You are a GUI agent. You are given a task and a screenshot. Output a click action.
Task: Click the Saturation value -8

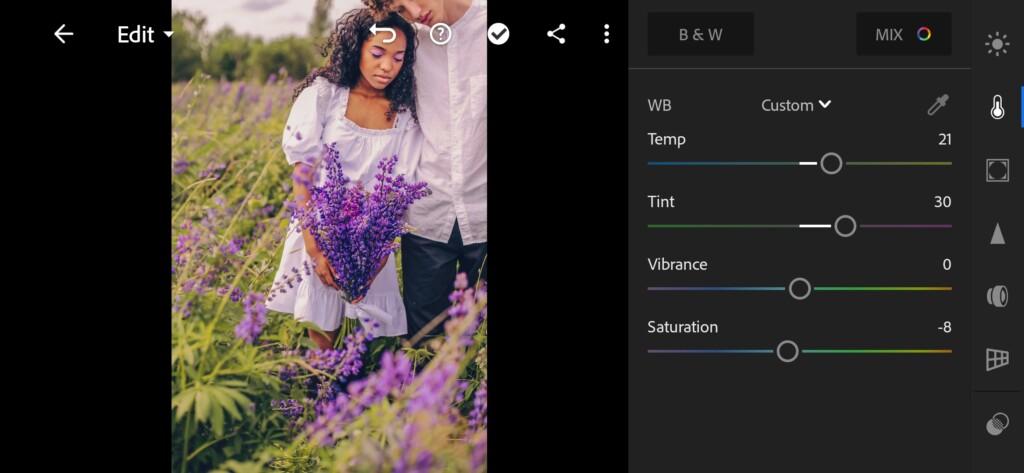point(944,327)
